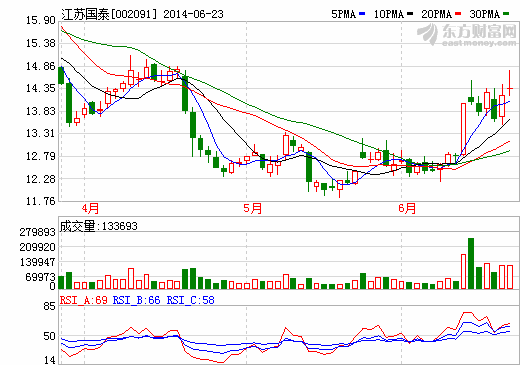Click the 5月 month marker
The height and width of the screenshot is (365, 520).
pos(253,209)
